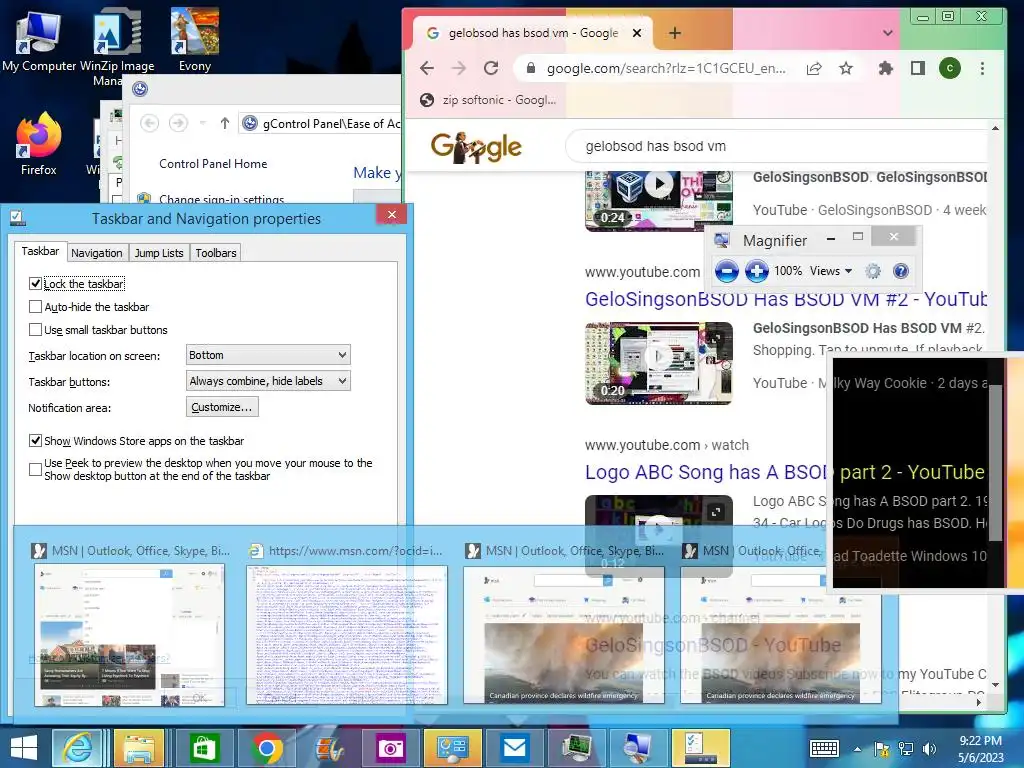Click Chrome forward arrow
The width and height of the screenshot is (1024, 768).
(x=459, y=68)
